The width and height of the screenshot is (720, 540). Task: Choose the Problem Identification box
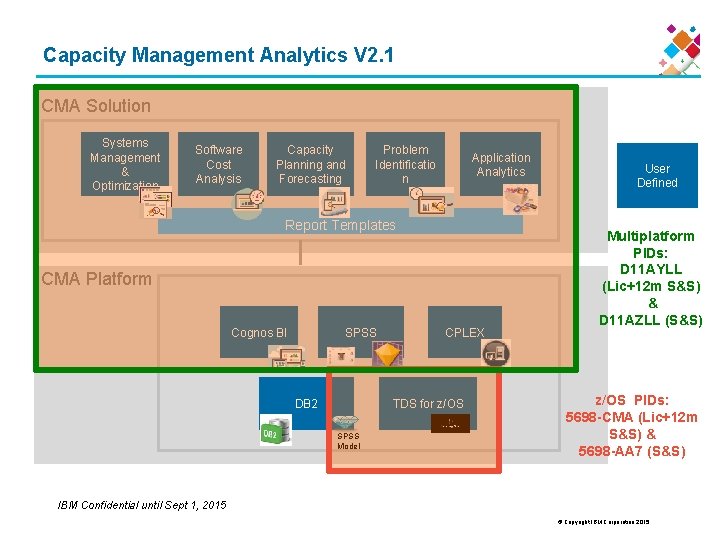pos(405,164)
